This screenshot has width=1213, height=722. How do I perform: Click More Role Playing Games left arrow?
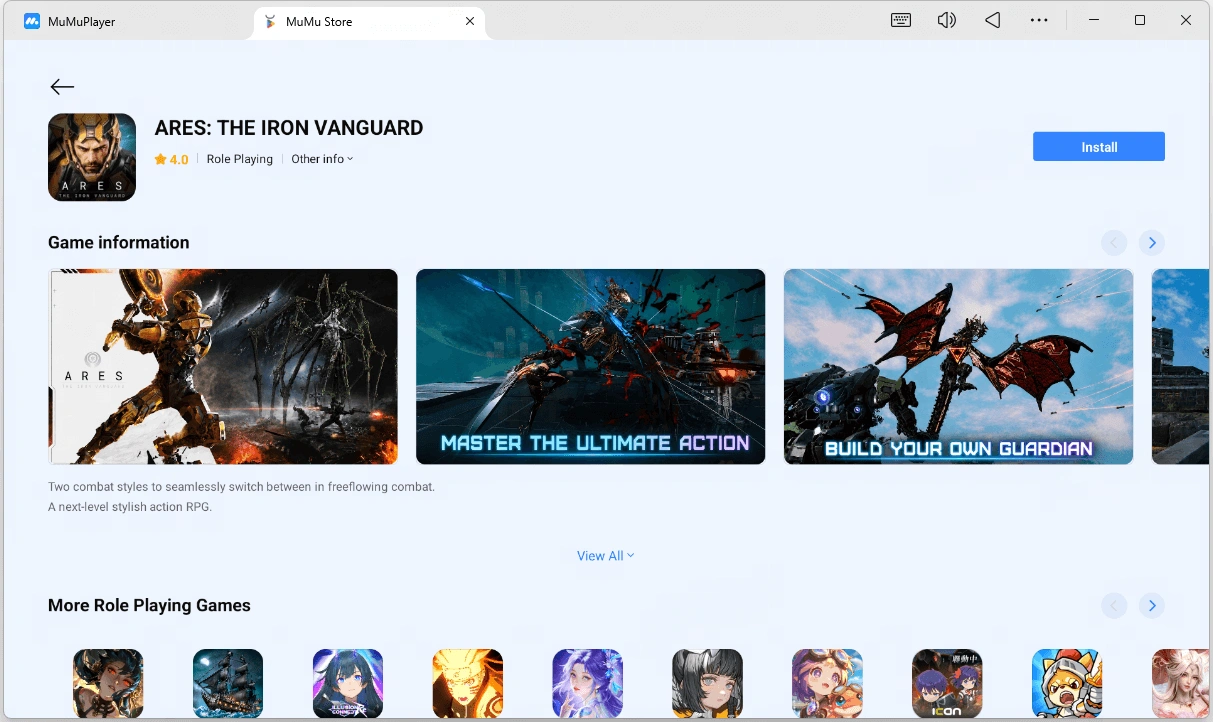point(1114,606)
